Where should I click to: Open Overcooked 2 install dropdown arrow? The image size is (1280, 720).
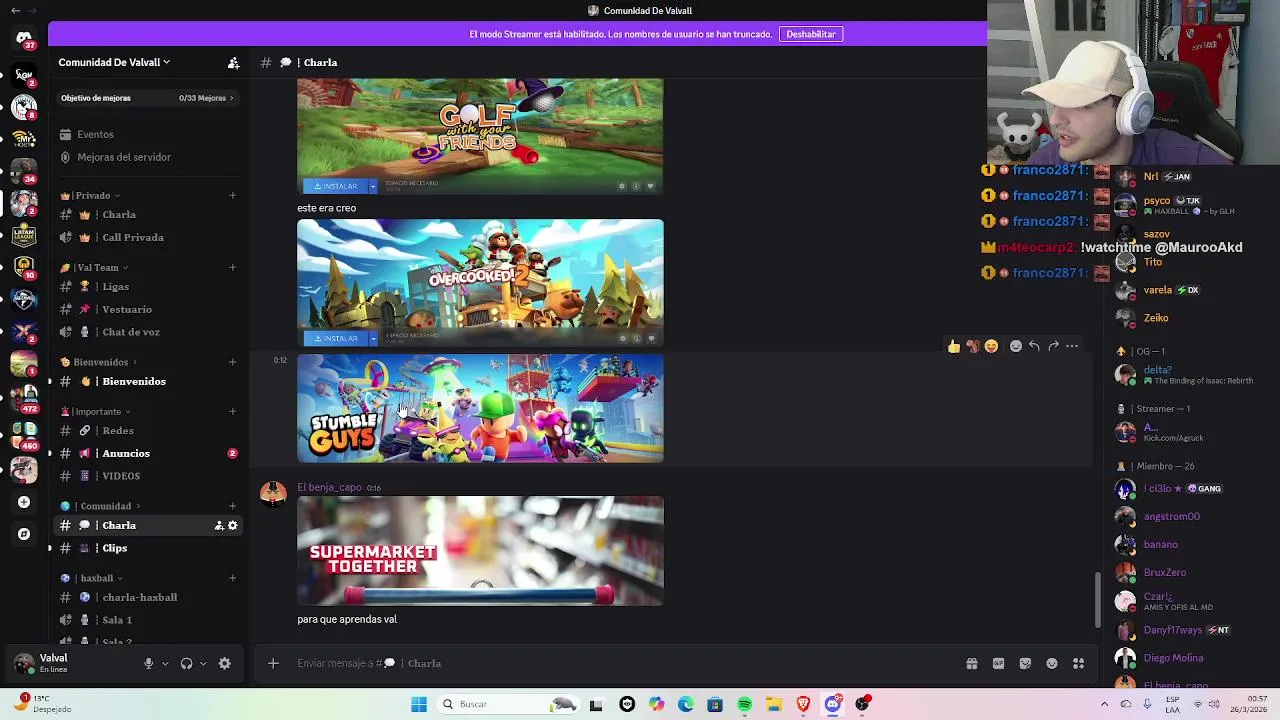tap(373, 338)
